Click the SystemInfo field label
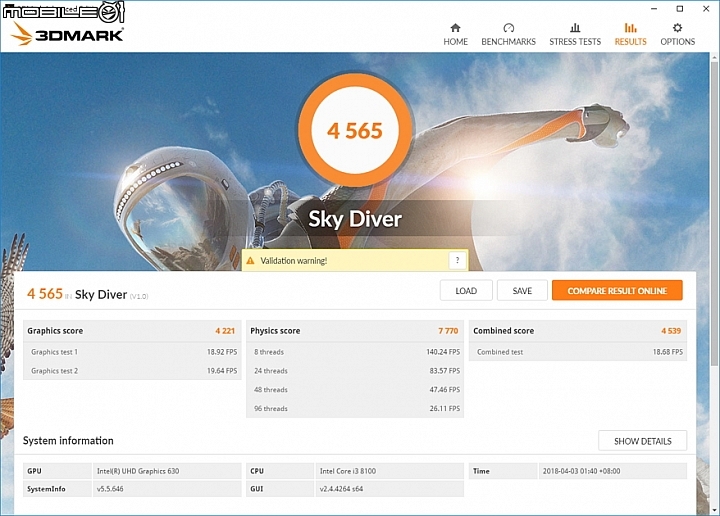 46,489
